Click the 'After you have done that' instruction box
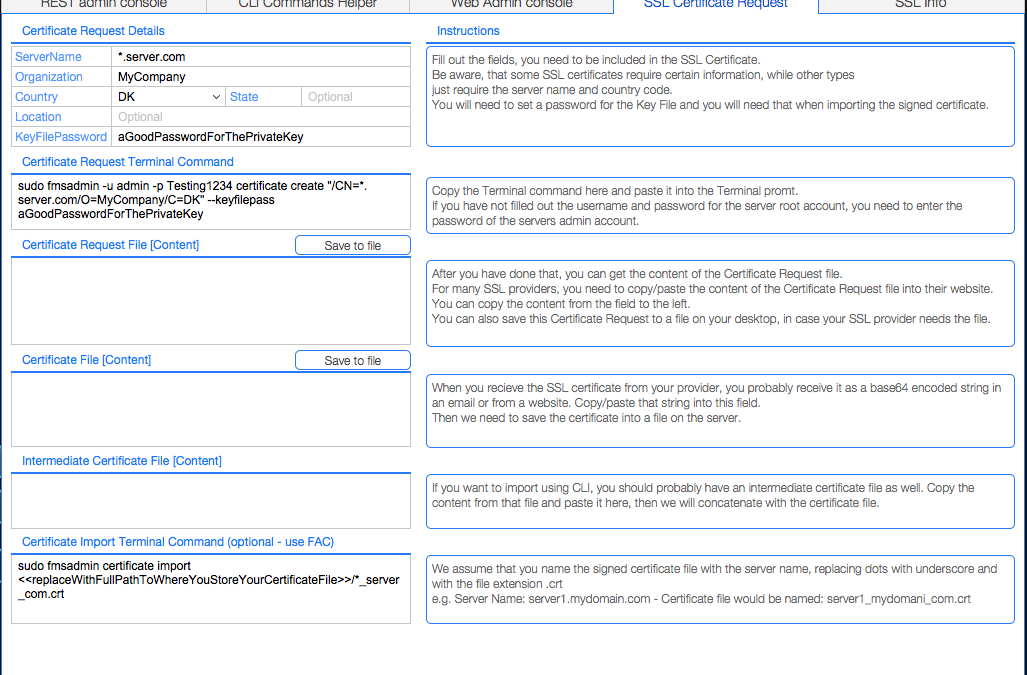The image size is (1027, 675). 720,304
